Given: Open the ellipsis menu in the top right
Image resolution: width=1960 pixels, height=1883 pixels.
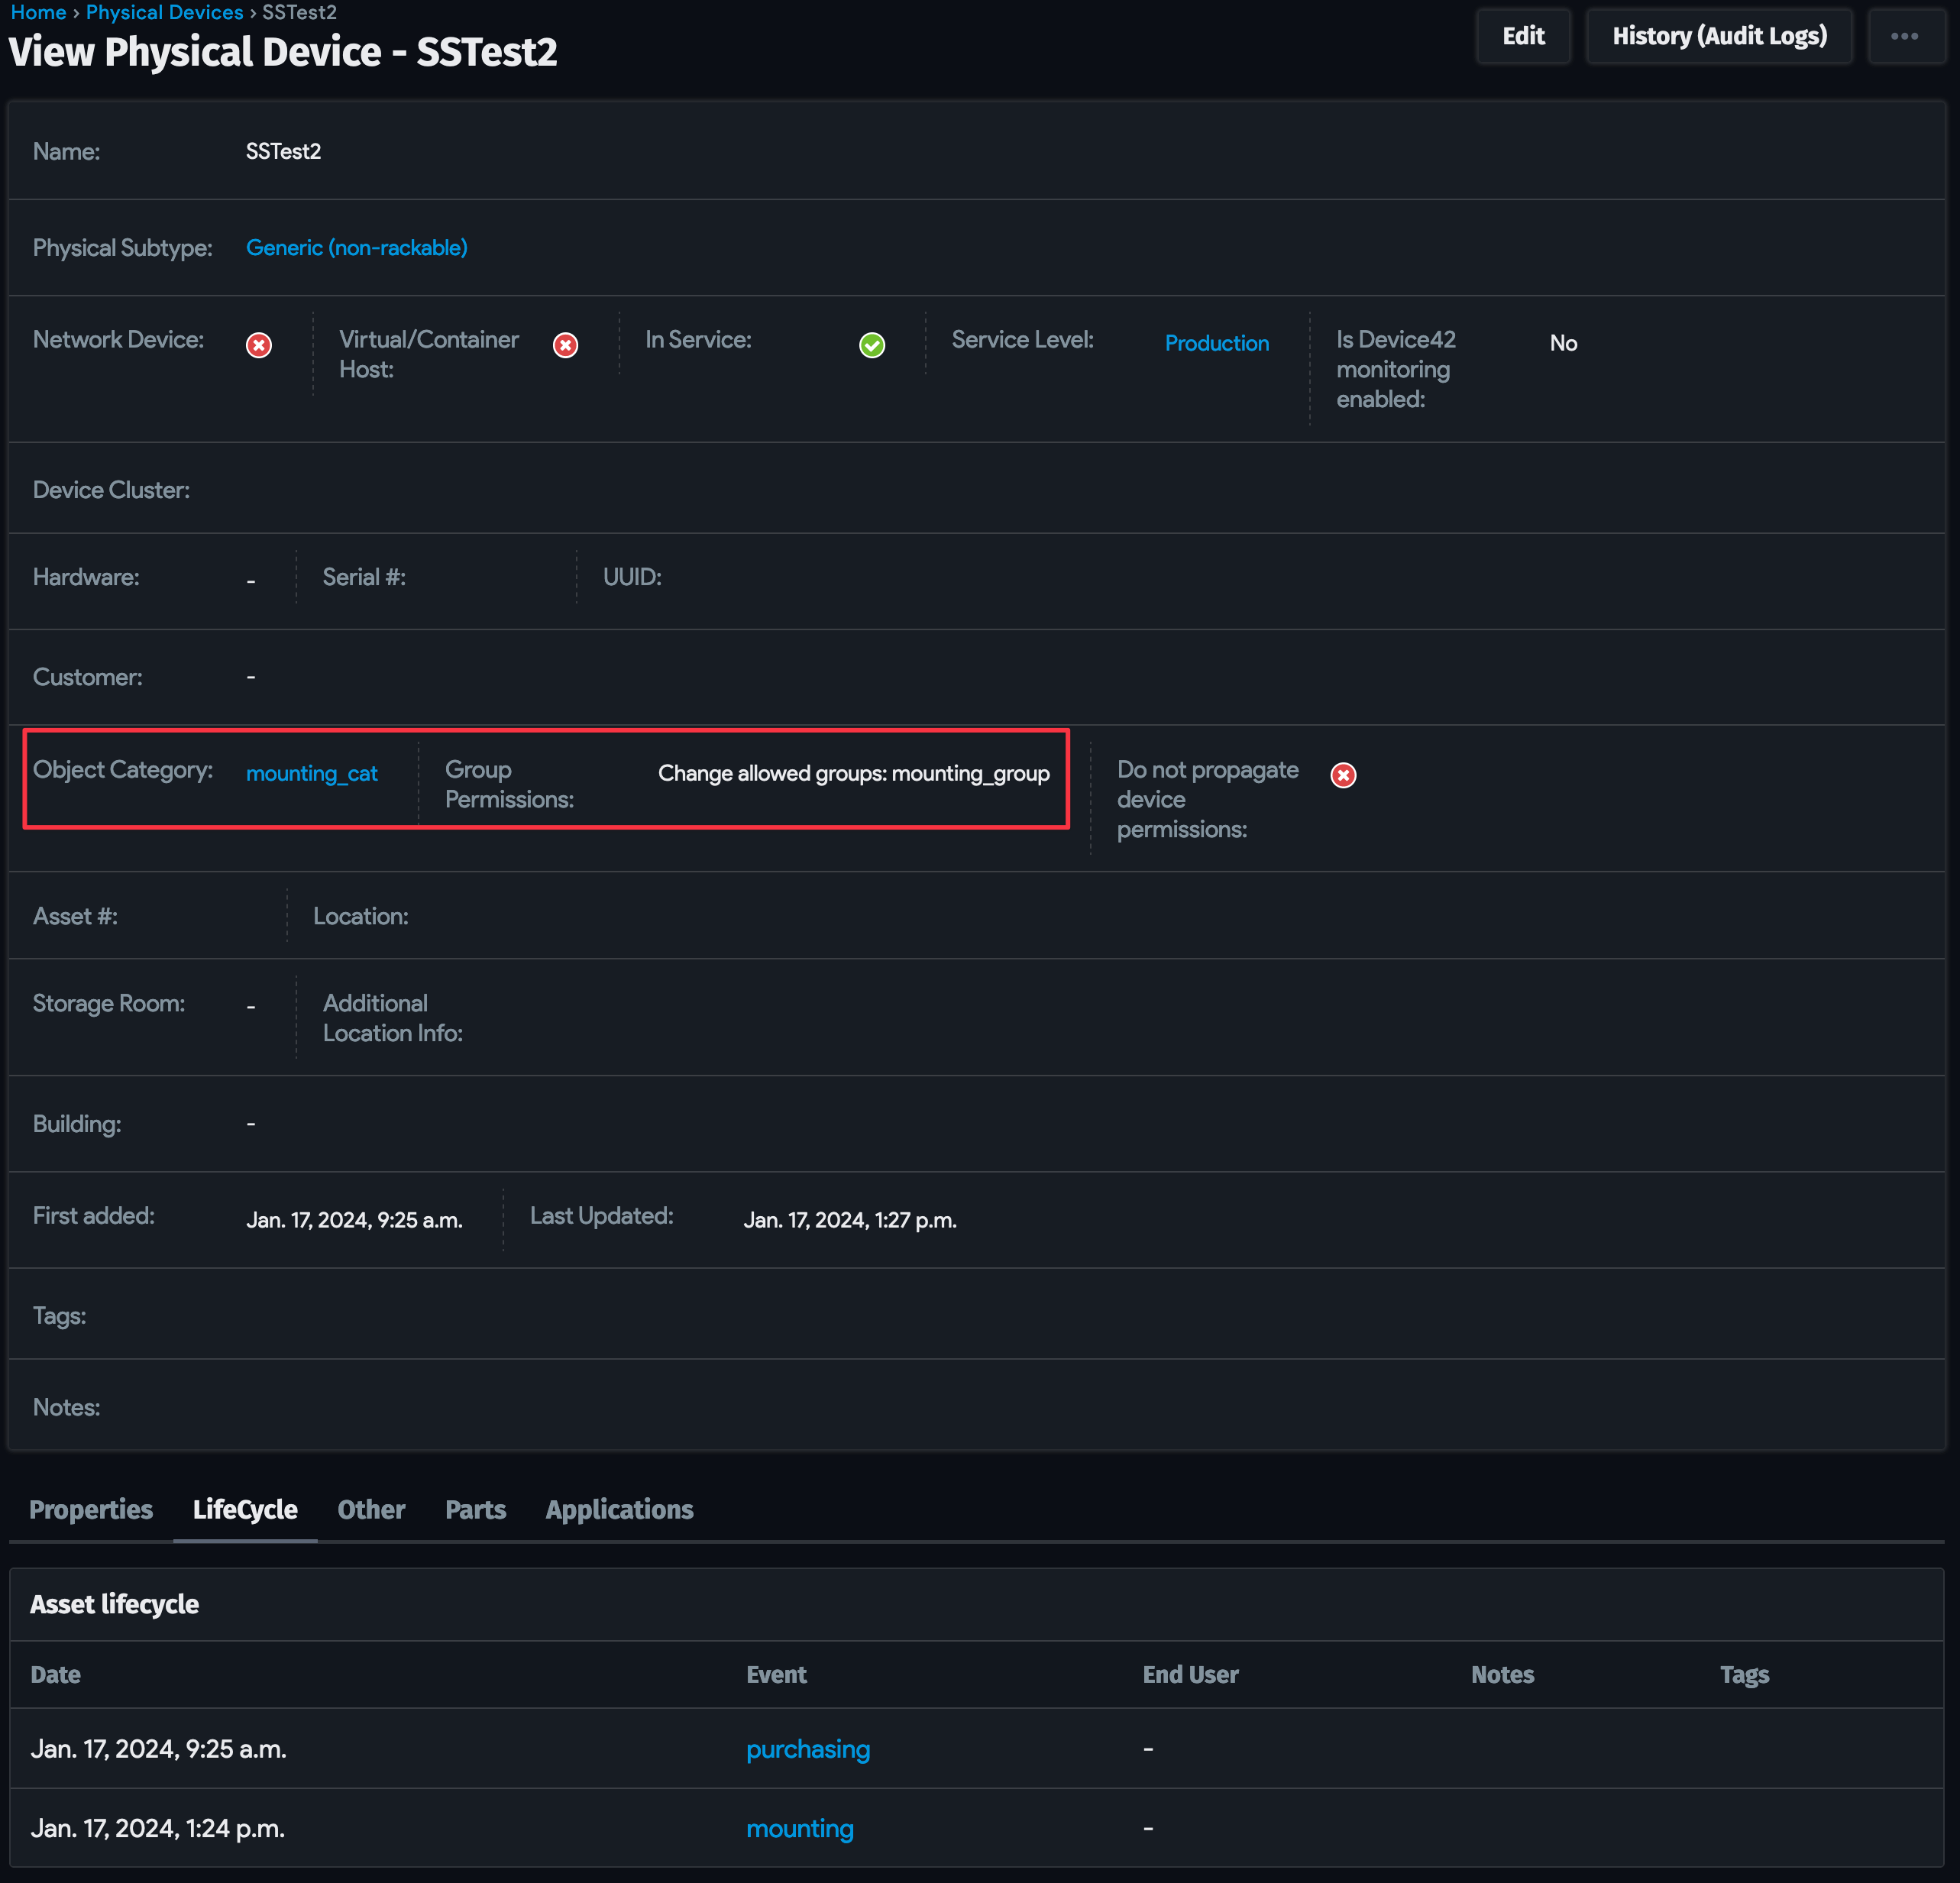Looking at the screenshot, I should tap(1905, 35).
